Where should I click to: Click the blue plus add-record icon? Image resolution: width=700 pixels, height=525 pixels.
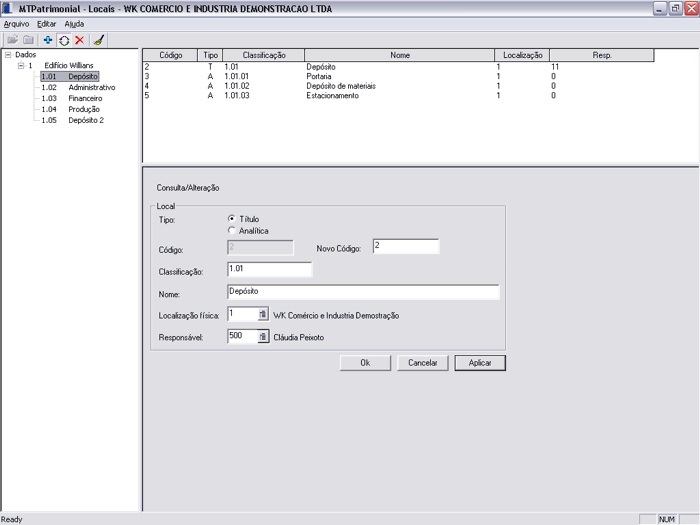coord(47,40)
